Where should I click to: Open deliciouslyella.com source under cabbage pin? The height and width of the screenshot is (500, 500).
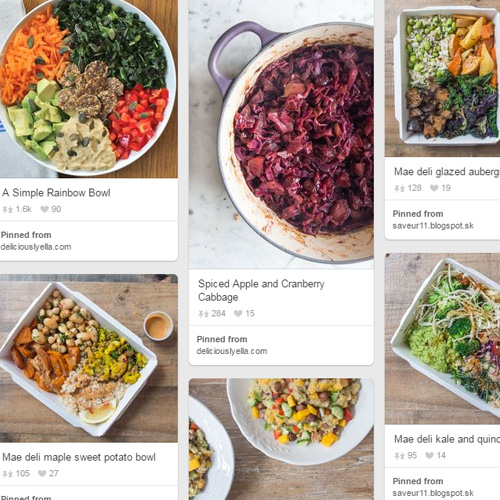pyautogui.click(x=232, y=351)
